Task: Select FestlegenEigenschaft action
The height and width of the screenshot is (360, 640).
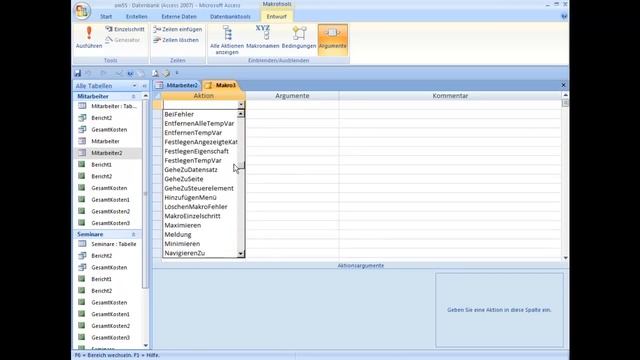Action: (200, 151)
